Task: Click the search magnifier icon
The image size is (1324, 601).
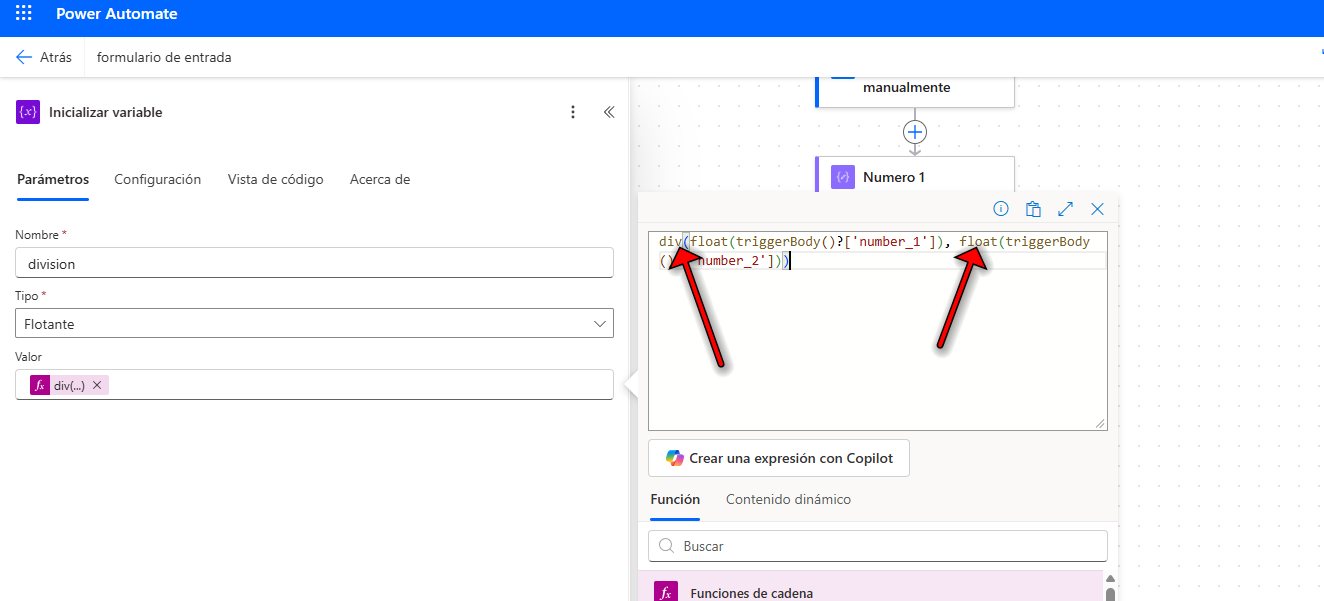Action: pos(666,546)
